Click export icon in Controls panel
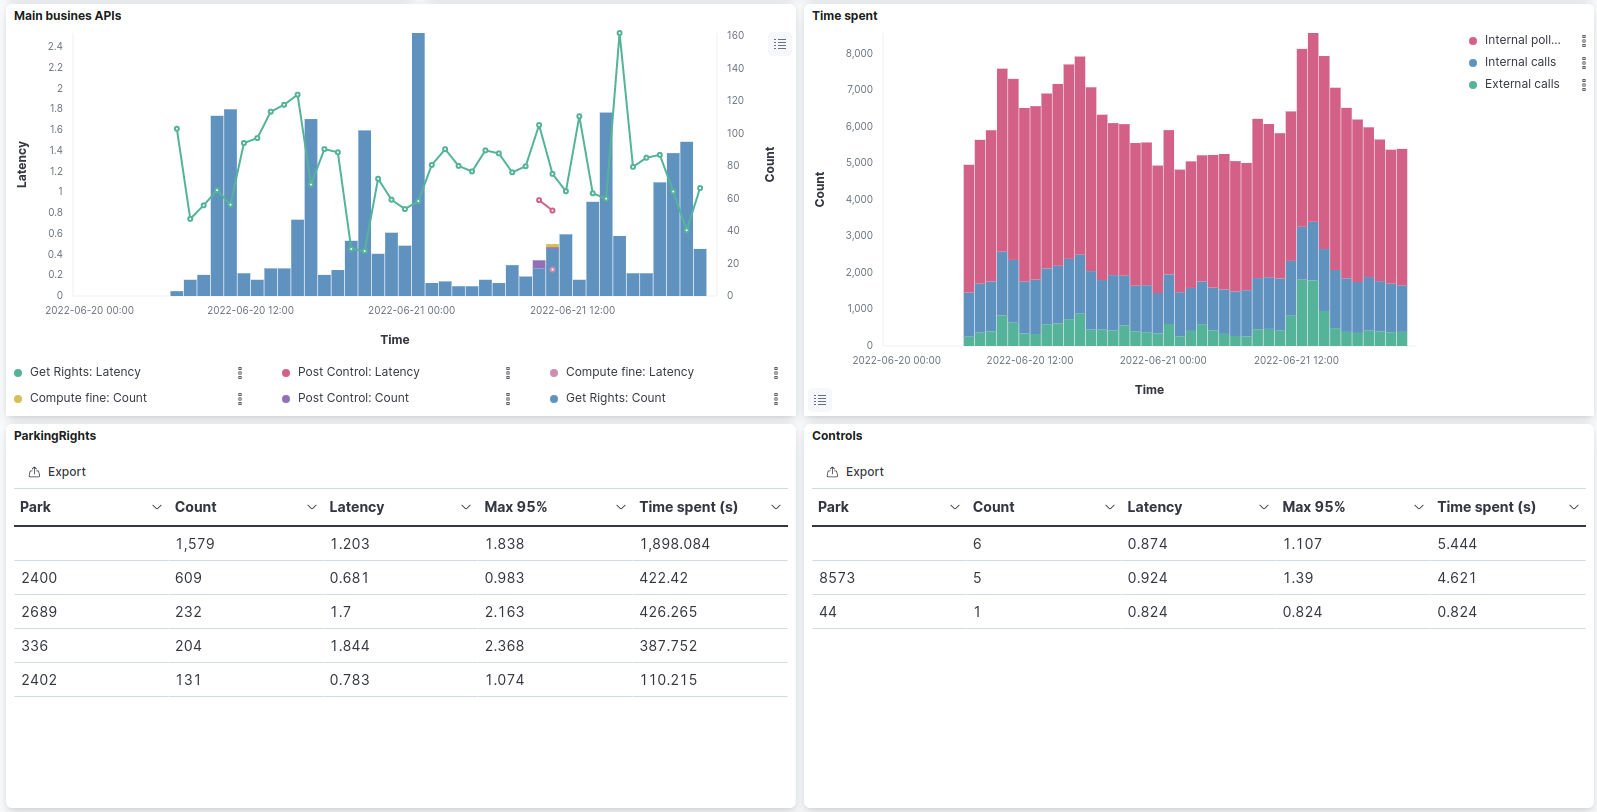This screenshot has width=1597, height=812. [x=832, y=472]
